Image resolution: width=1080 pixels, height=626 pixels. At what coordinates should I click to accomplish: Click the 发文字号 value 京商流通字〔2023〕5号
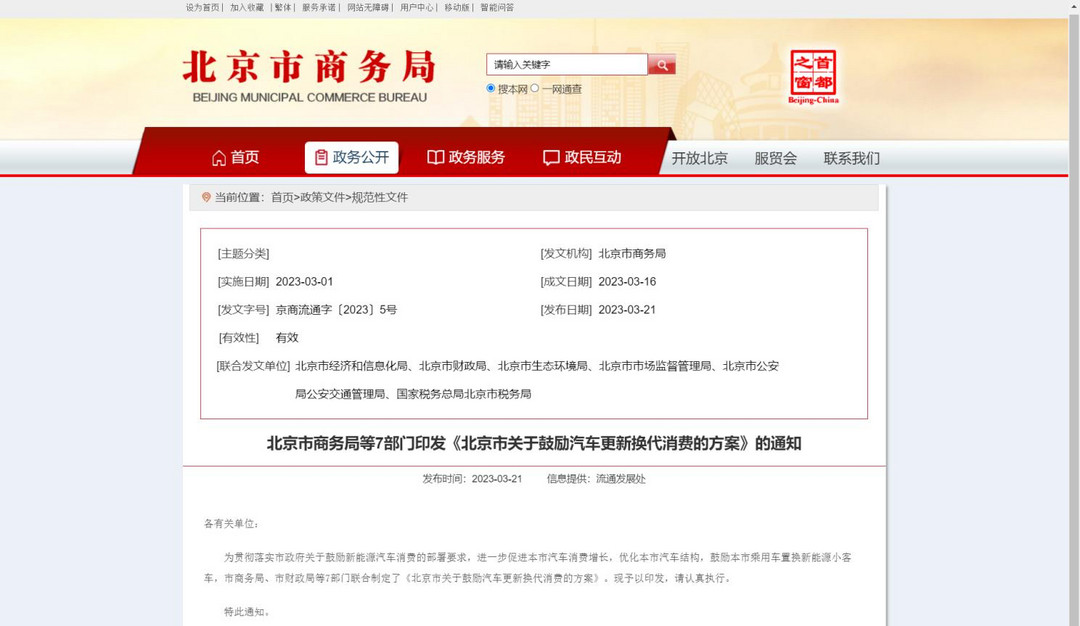pos(336,310)
